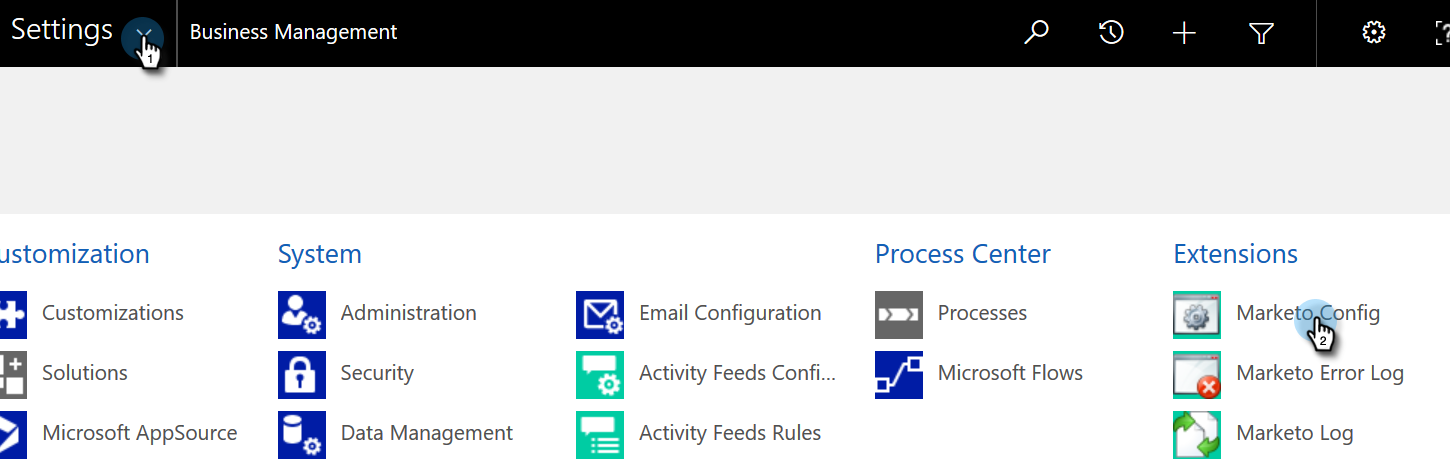Click the Microsoft Flows icon
The image size is (1450, 470).
(x=898, y=375)
